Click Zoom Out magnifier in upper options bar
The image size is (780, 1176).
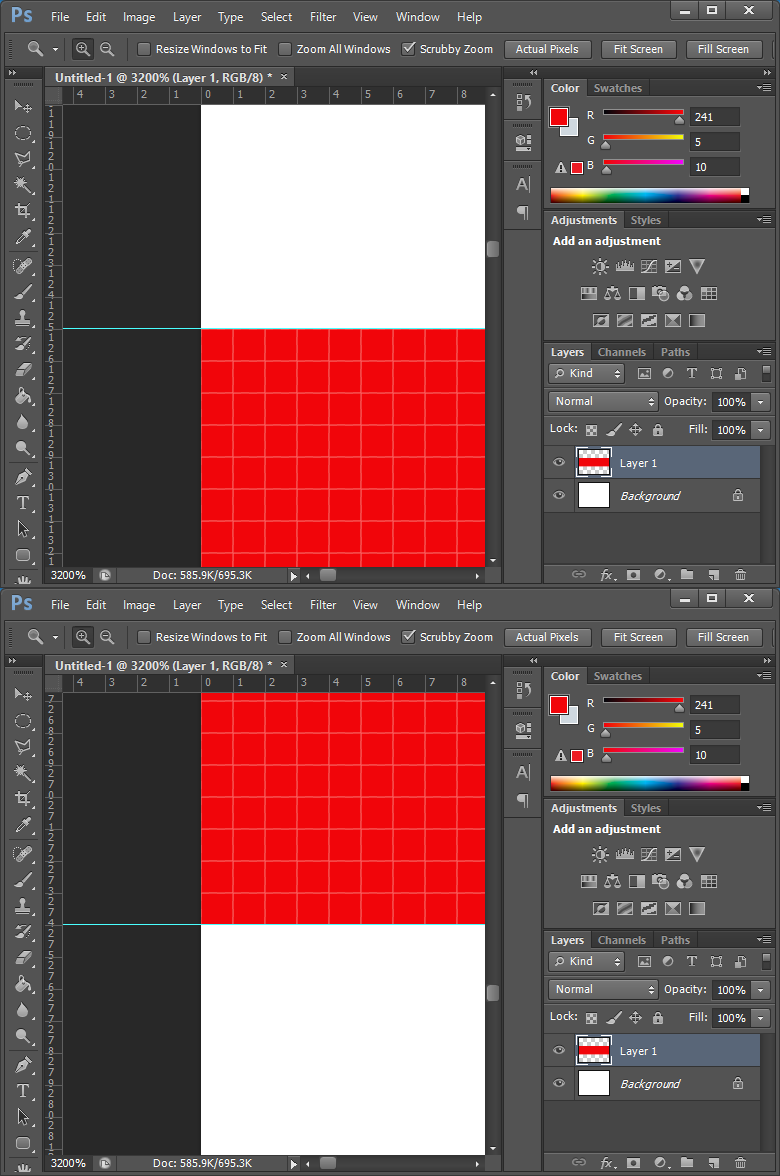coord(107,49)
